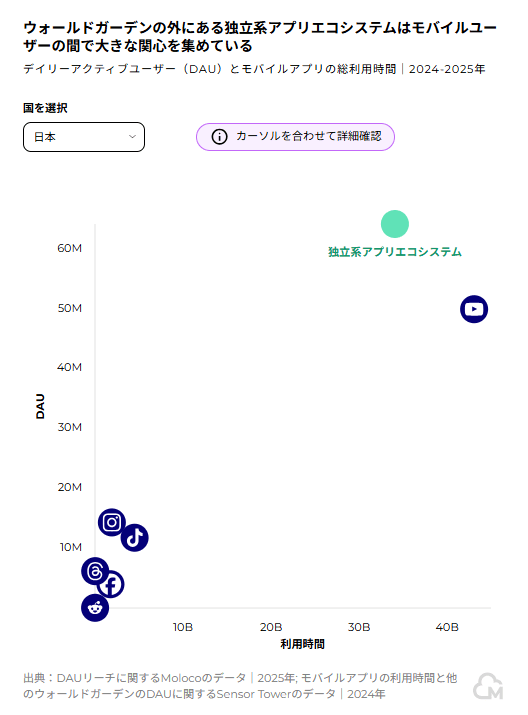The image size is (528, 715).
Task: Click the 独立系アプリエコシステム green label
Action: pos(395,252)
